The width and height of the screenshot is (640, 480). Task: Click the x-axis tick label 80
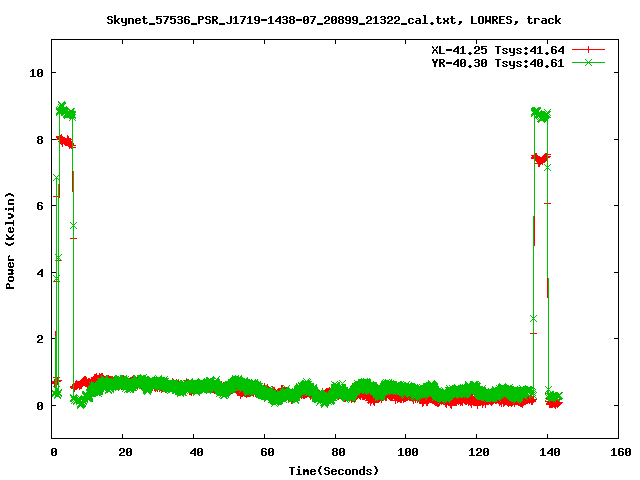click(338, 452)
